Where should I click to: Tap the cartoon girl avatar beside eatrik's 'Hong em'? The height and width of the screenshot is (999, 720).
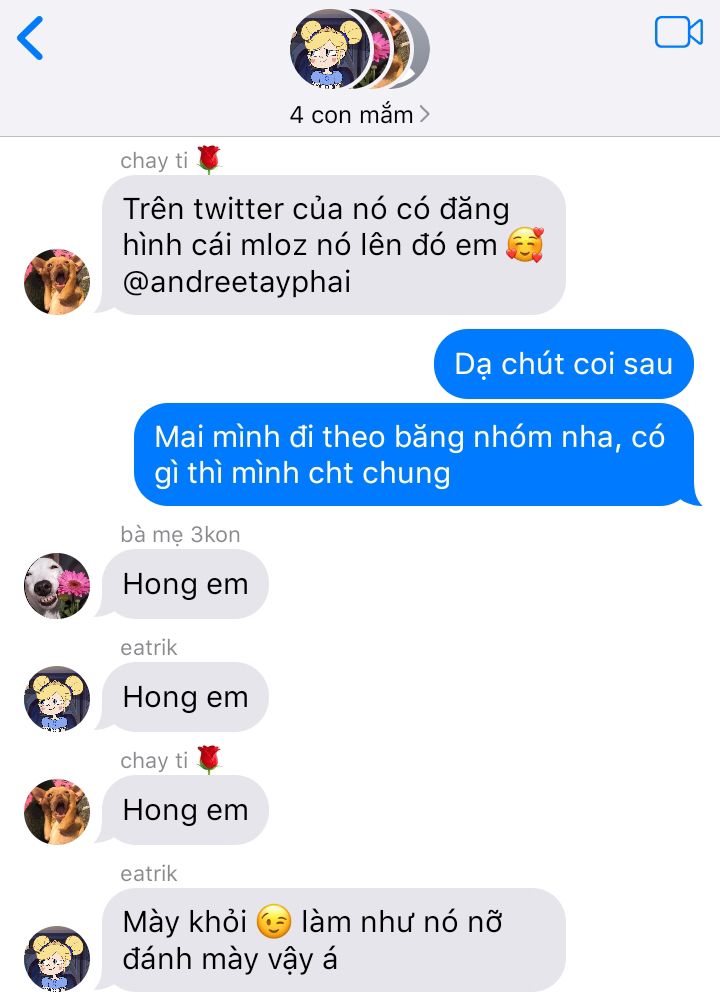click(57, 698)
